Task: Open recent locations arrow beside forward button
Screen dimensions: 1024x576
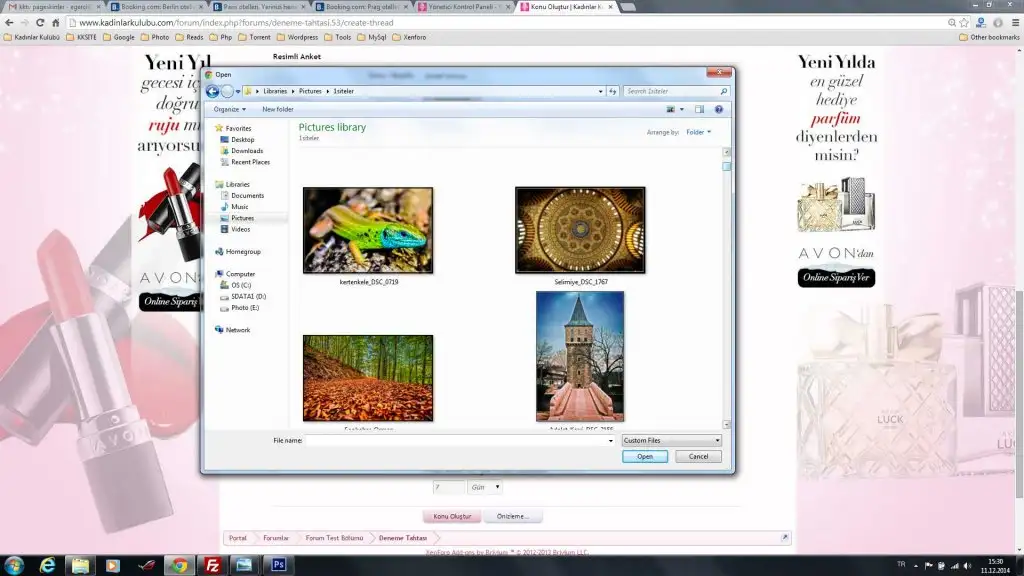Action: [x=238, y=91]
